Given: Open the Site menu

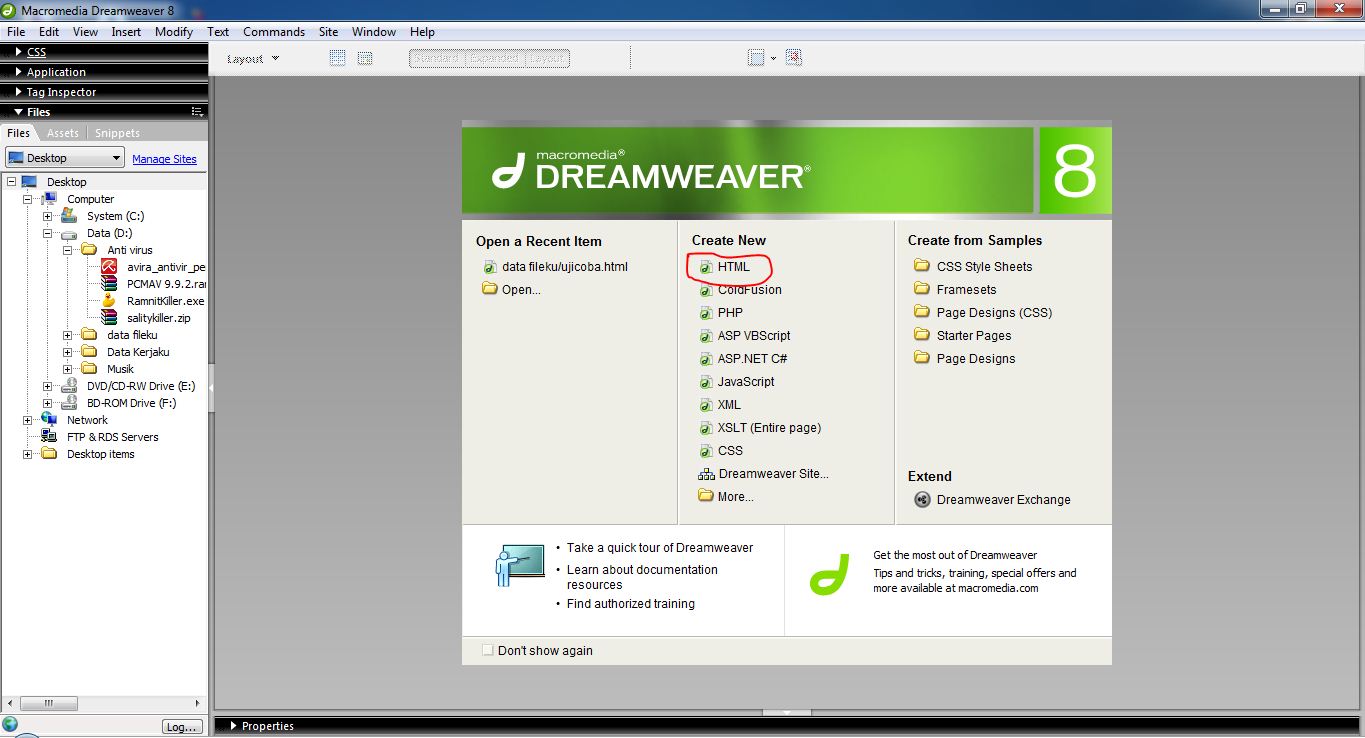Looking at the screenshot, I should coord(328,32).
